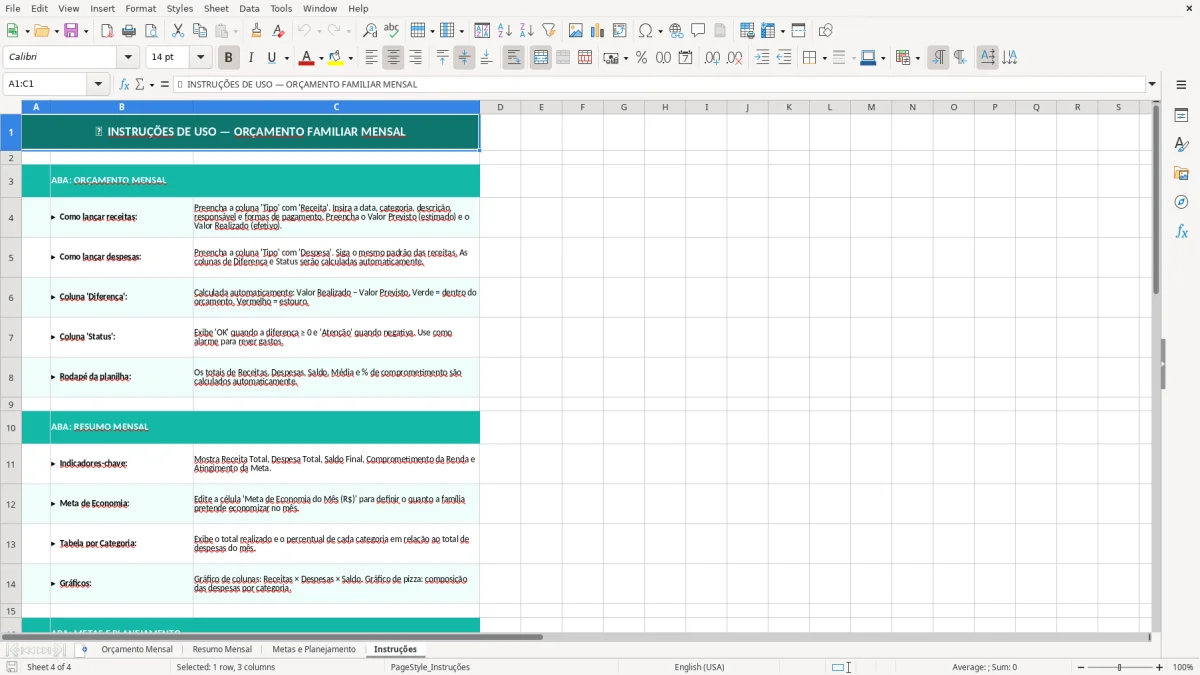Open the Sidebar Navigator compass icon
The height and width of the screenshot is (675, 1200).
tap(1181, 202)
